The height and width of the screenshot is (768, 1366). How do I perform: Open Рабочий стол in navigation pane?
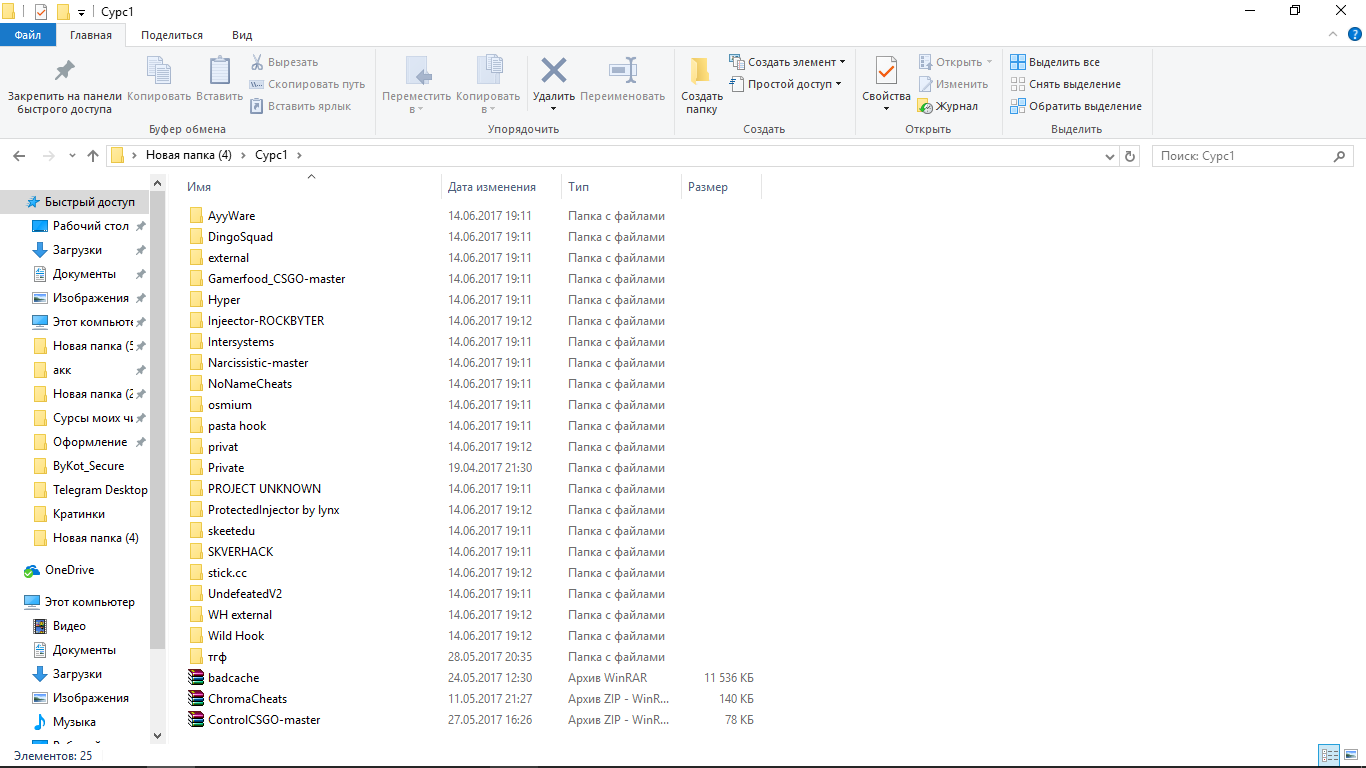(x=90, y=226)
